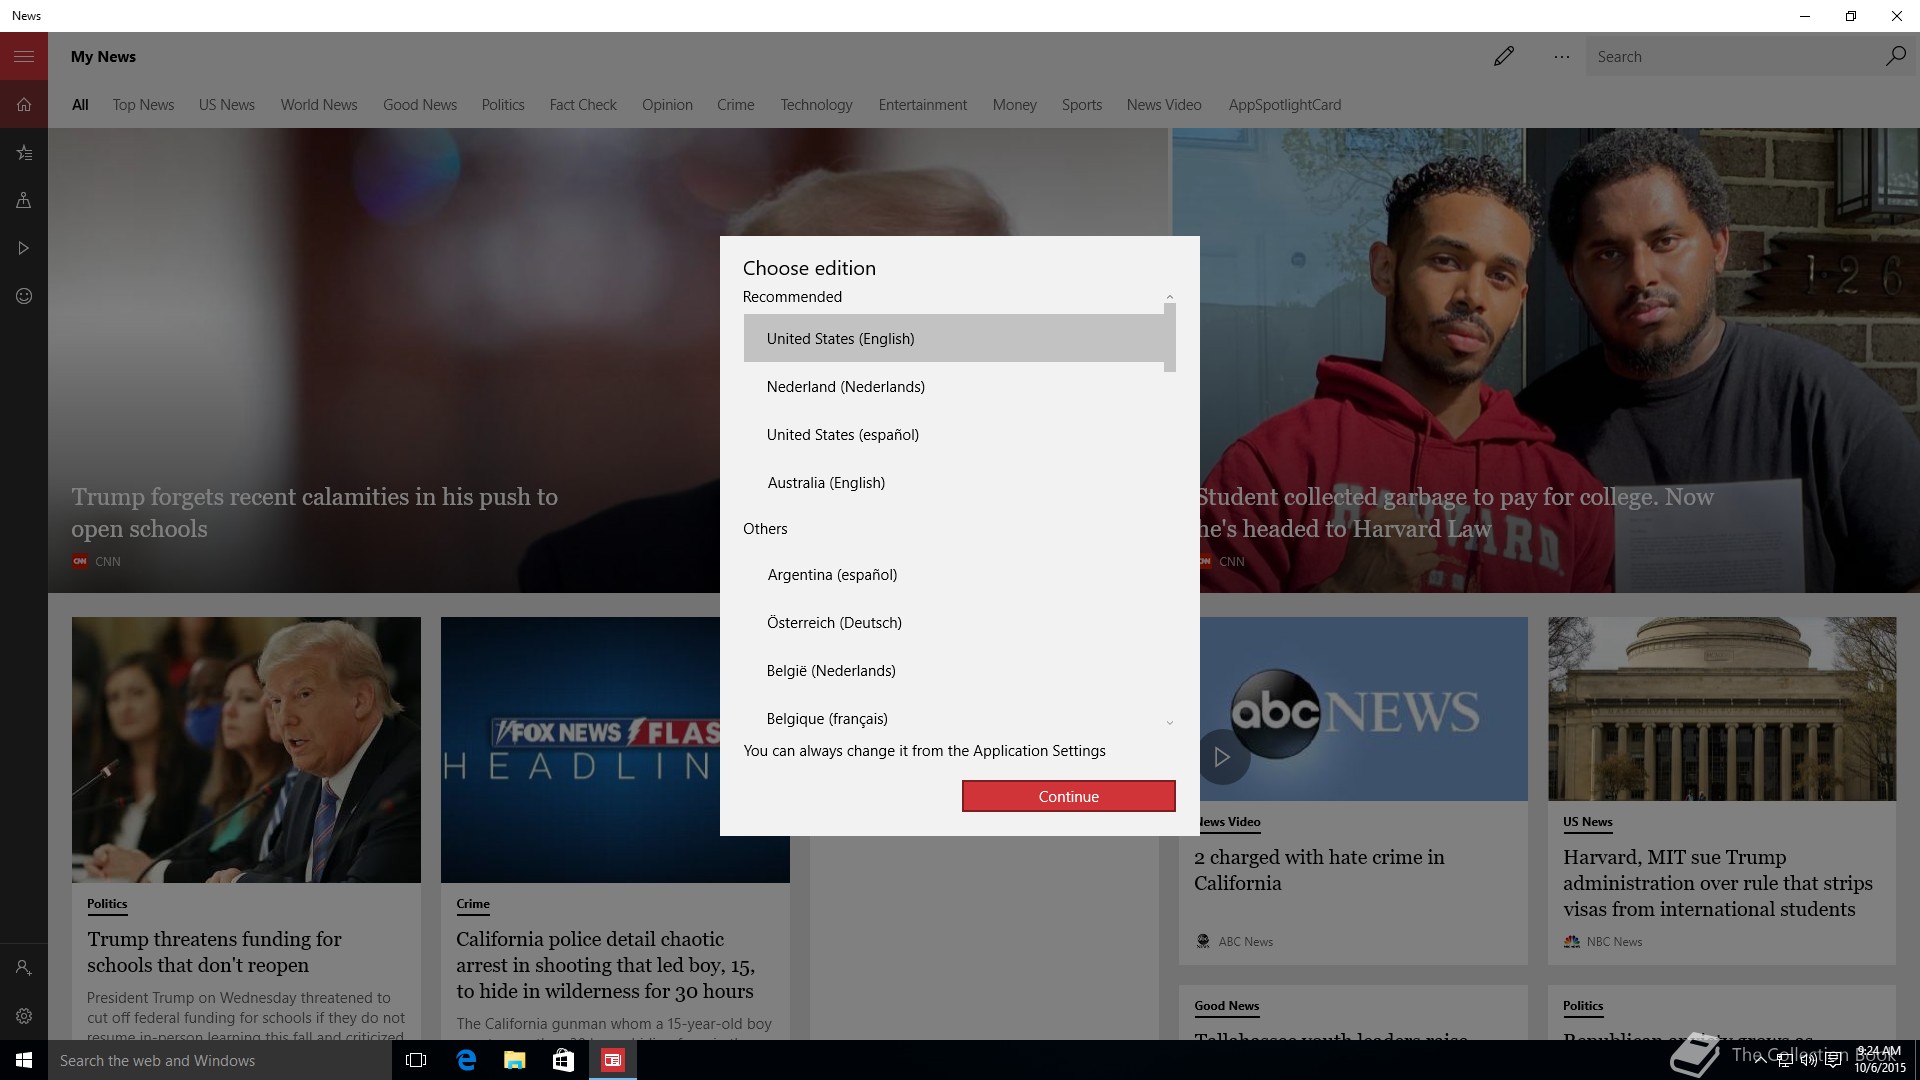The height and width of the screenshot is (1080, 1920).
Task: Open settings gear in sidebar
Action: click(24, 1016)
